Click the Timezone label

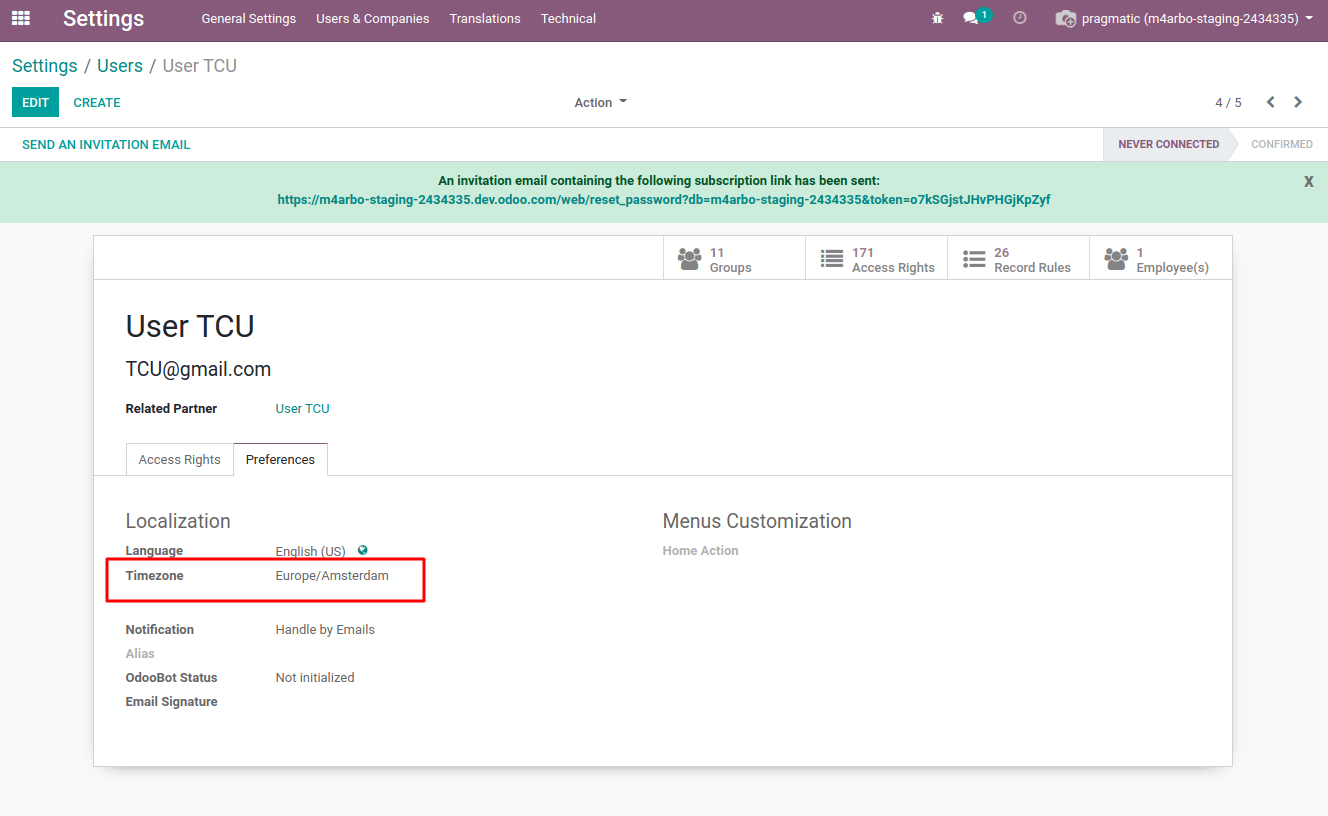pyautogui.click(x=154, y=576)
